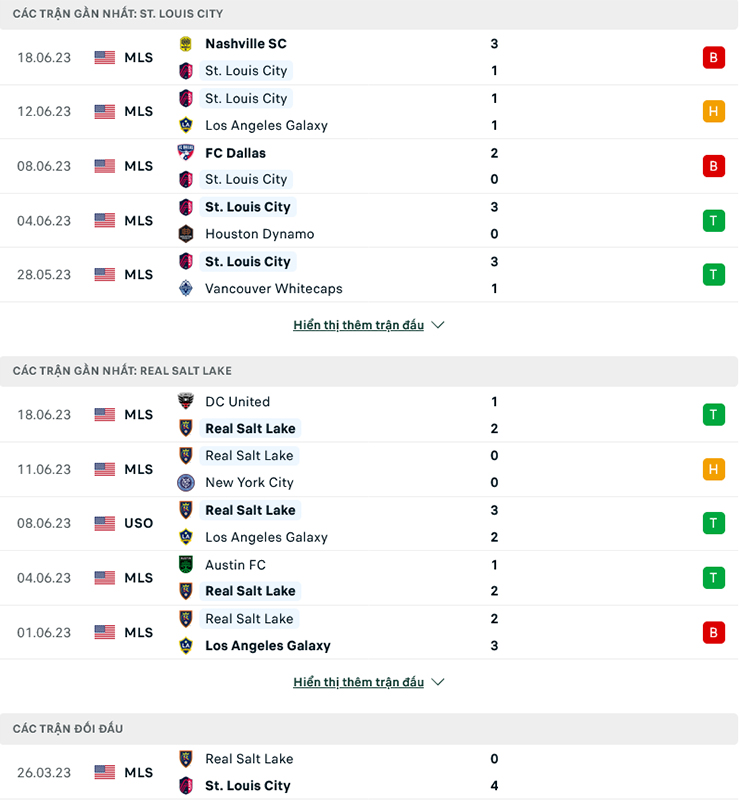Click Hiển thị thêm trận đấu under Real Salt Lake
740x806 pixels.
tap(360, 681)
